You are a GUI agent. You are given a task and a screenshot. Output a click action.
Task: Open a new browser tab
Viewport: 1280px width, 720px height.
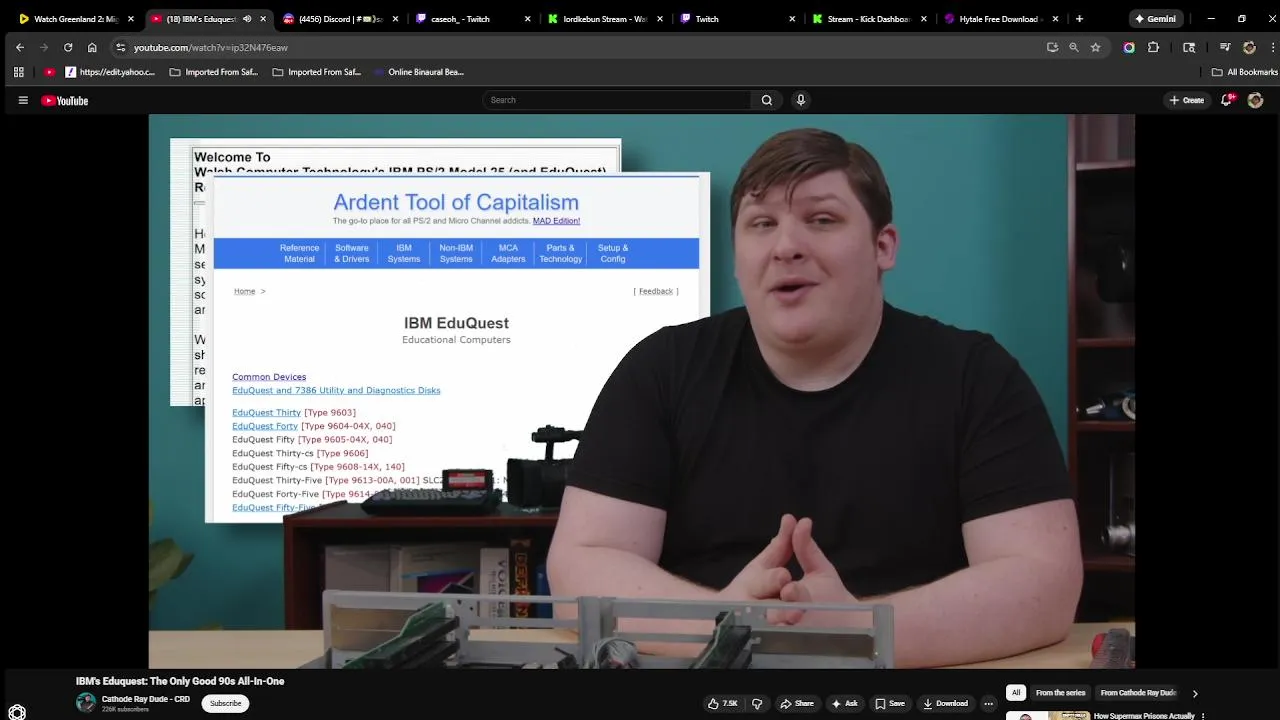click(x=1079, y=18)
